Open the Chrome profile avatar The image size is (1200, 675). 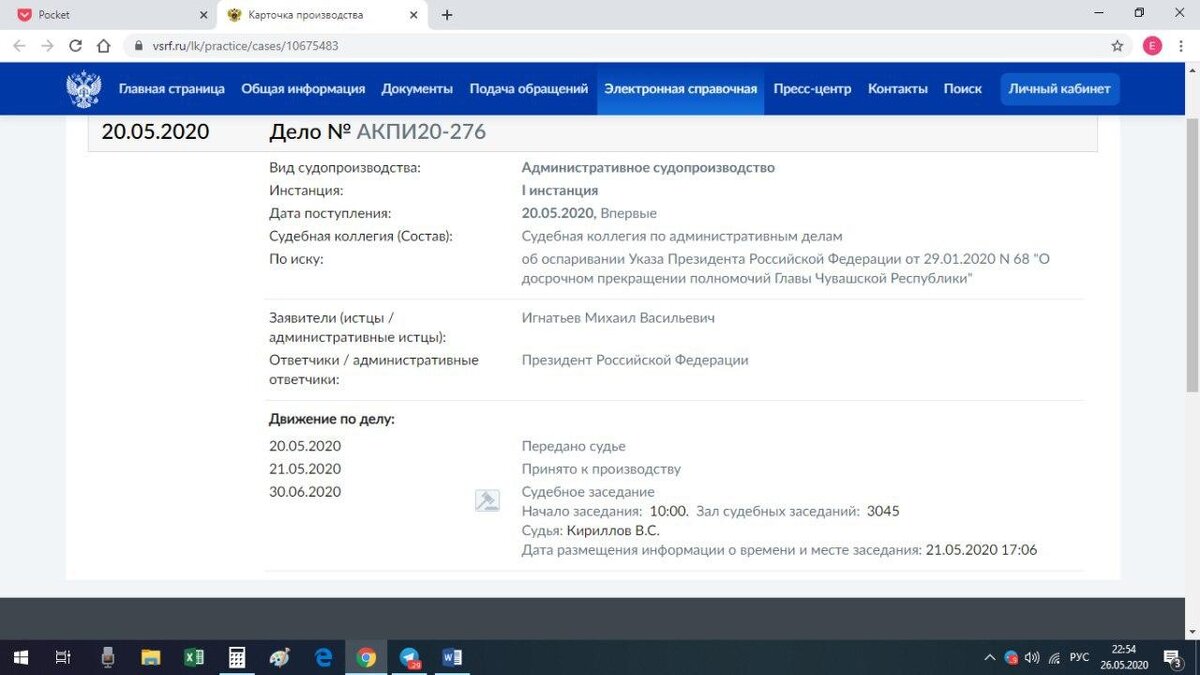tap(1152, 46)
